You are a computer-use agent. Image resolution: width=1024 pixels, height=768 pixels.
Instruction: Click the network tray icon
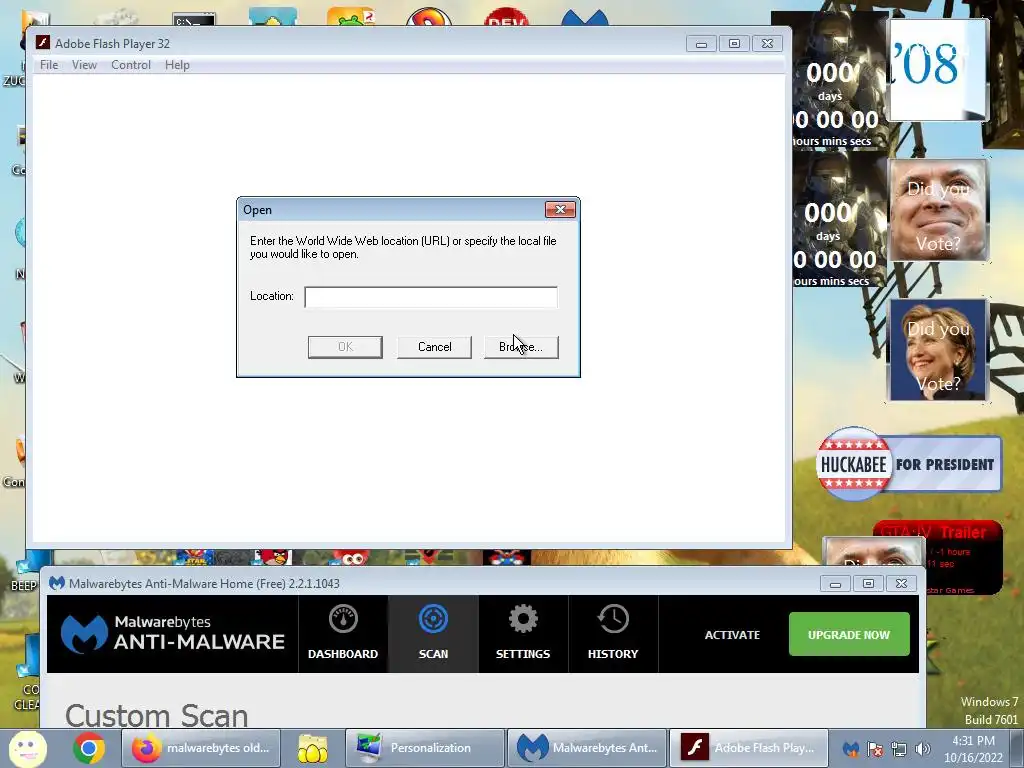[x=899, y=749]
